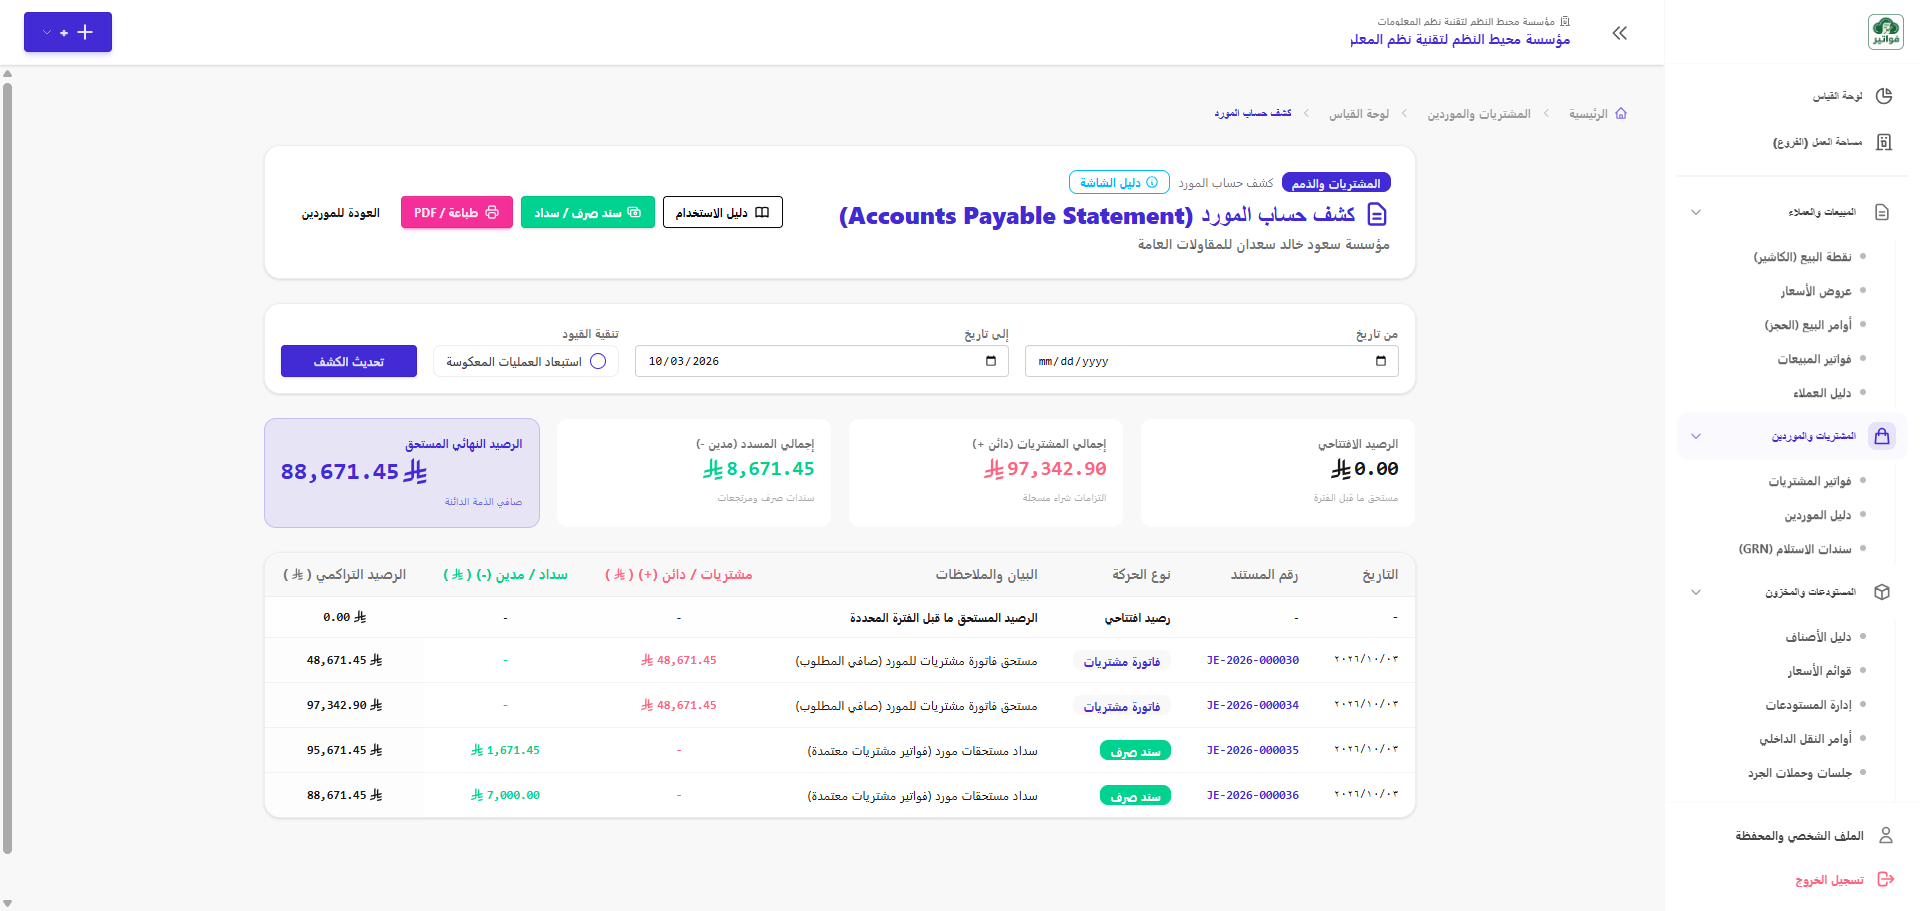Open دليل الأصناف menu item

pos(1819,637)
